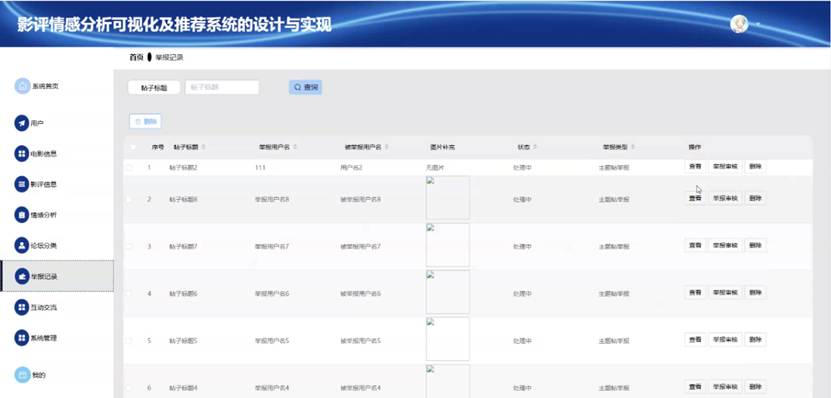The image size is (831, 398).
Task: Click the 用户名2 cell
Action: pos(351,167)
